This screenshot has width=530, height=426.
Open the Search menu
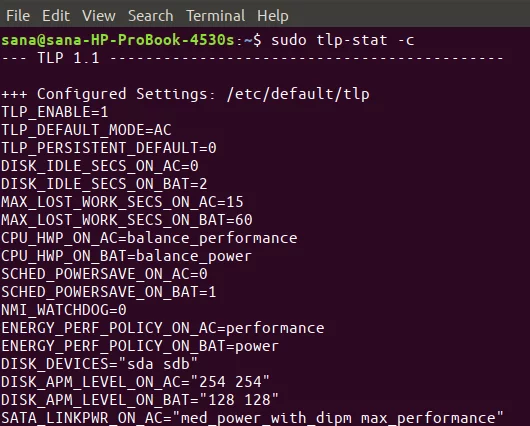[150, 16]
